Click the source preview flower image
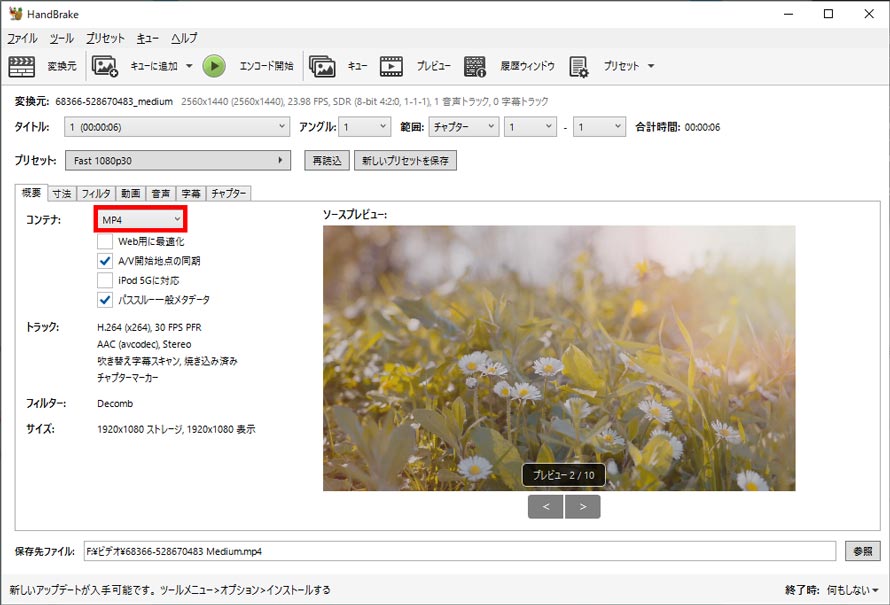Screen dimensions: 890x605 click(559, 358)
